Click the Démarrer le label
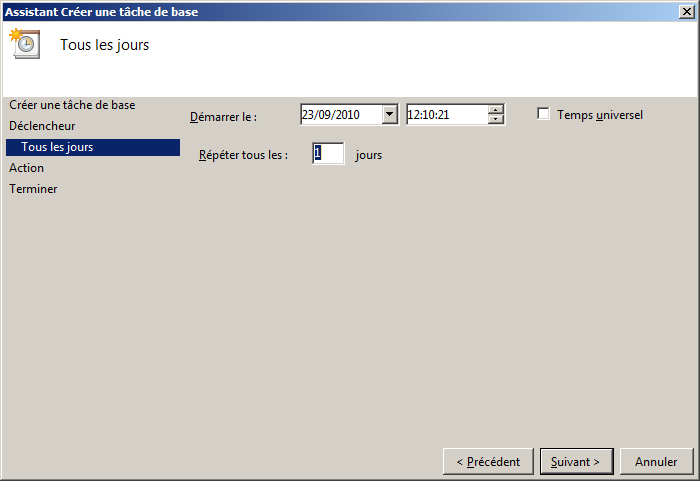This screenshot has height=481, width=700. click(223, 117)
